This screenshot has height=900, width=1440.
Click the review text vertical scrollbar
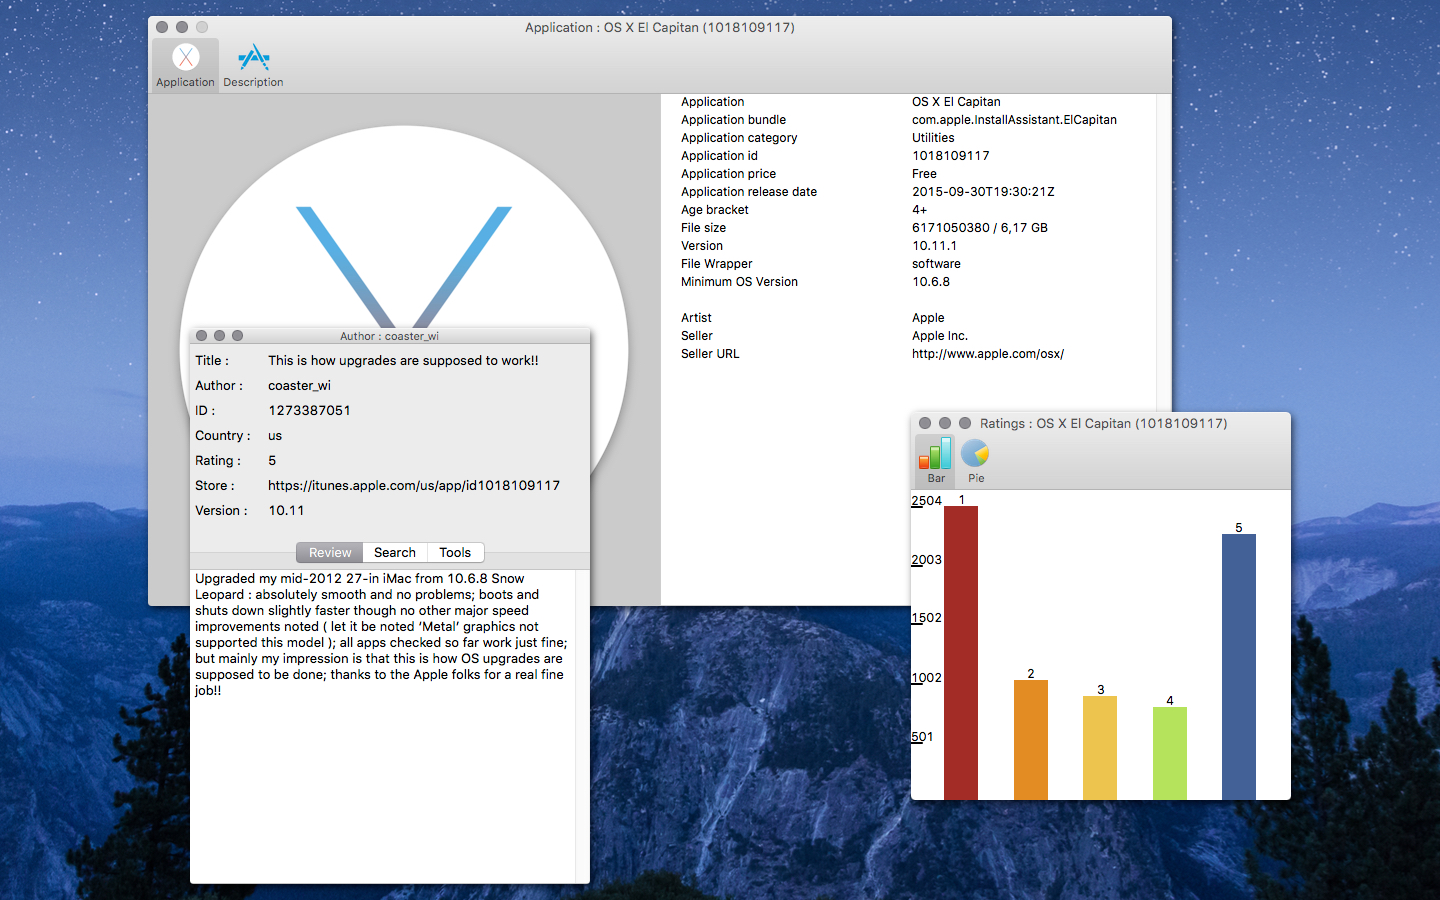tap(582, 726)
